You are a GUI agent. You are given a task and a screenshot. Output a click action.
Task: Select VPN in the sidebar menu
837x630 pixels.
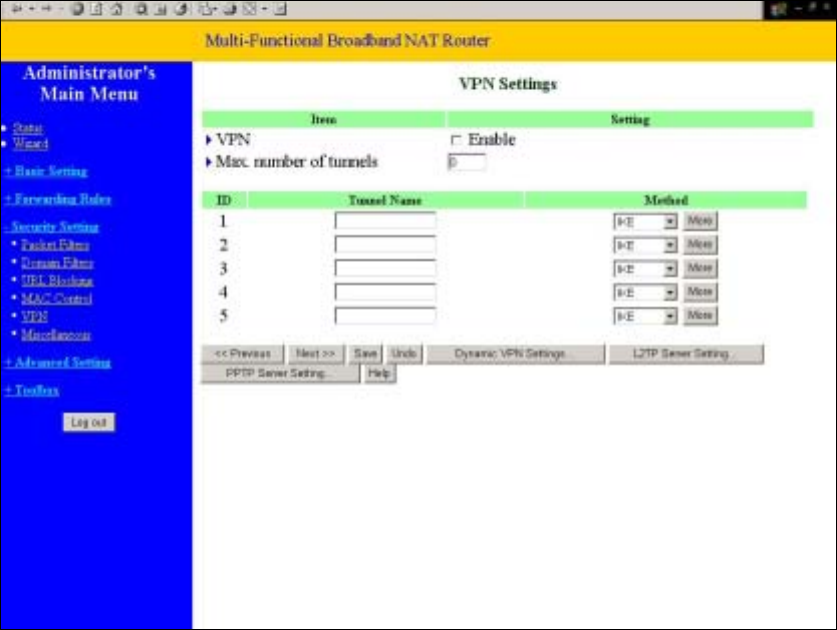pyautogui.click(x=34, y=317)
